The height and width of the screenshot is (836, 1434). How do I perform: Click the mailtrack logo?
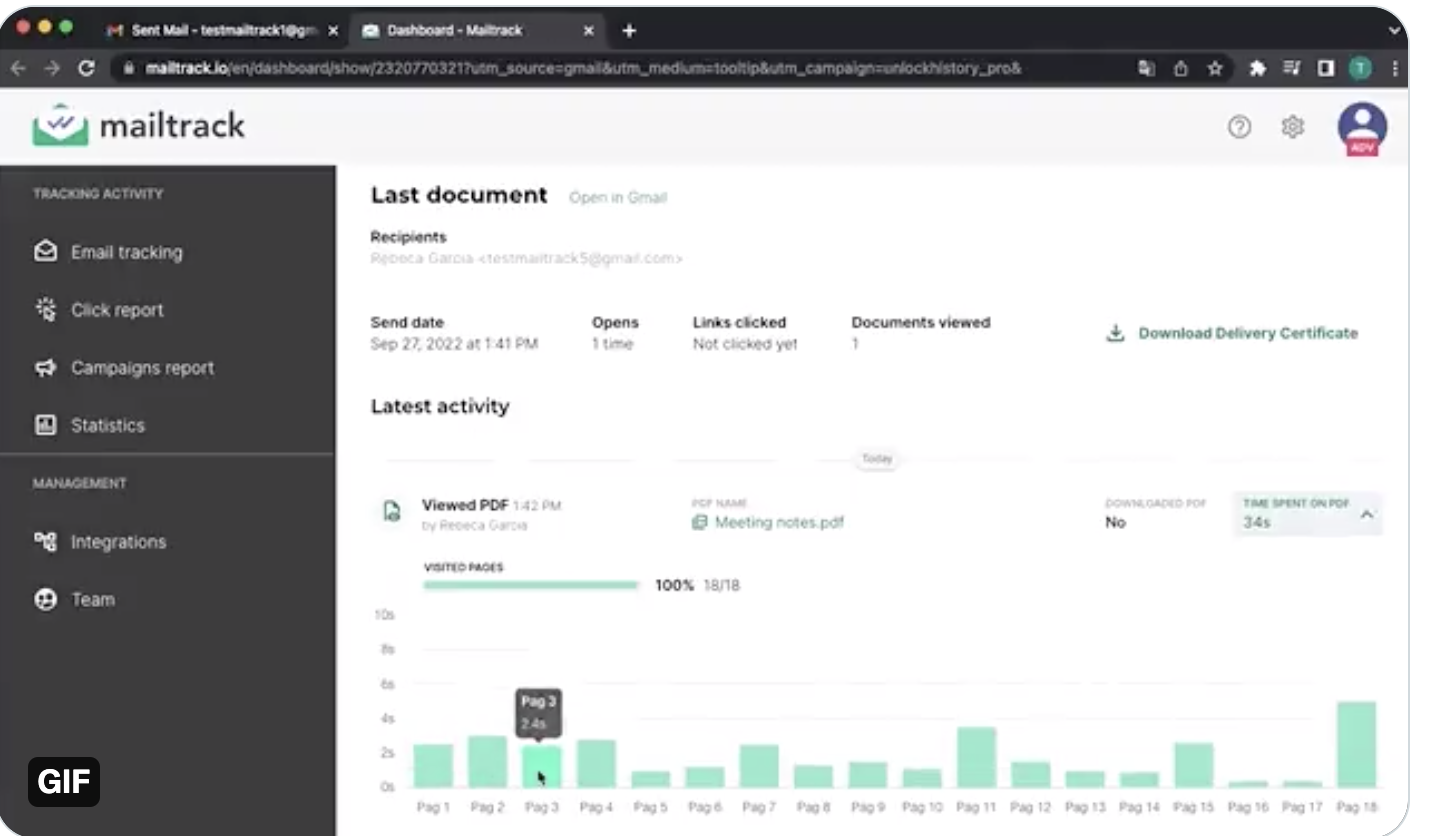click(138, 125)
